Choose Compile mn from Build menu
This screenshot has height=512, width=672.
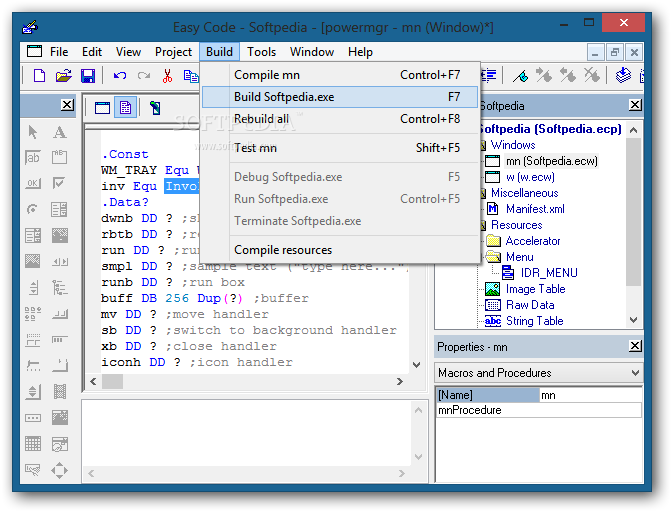(339, 75)
